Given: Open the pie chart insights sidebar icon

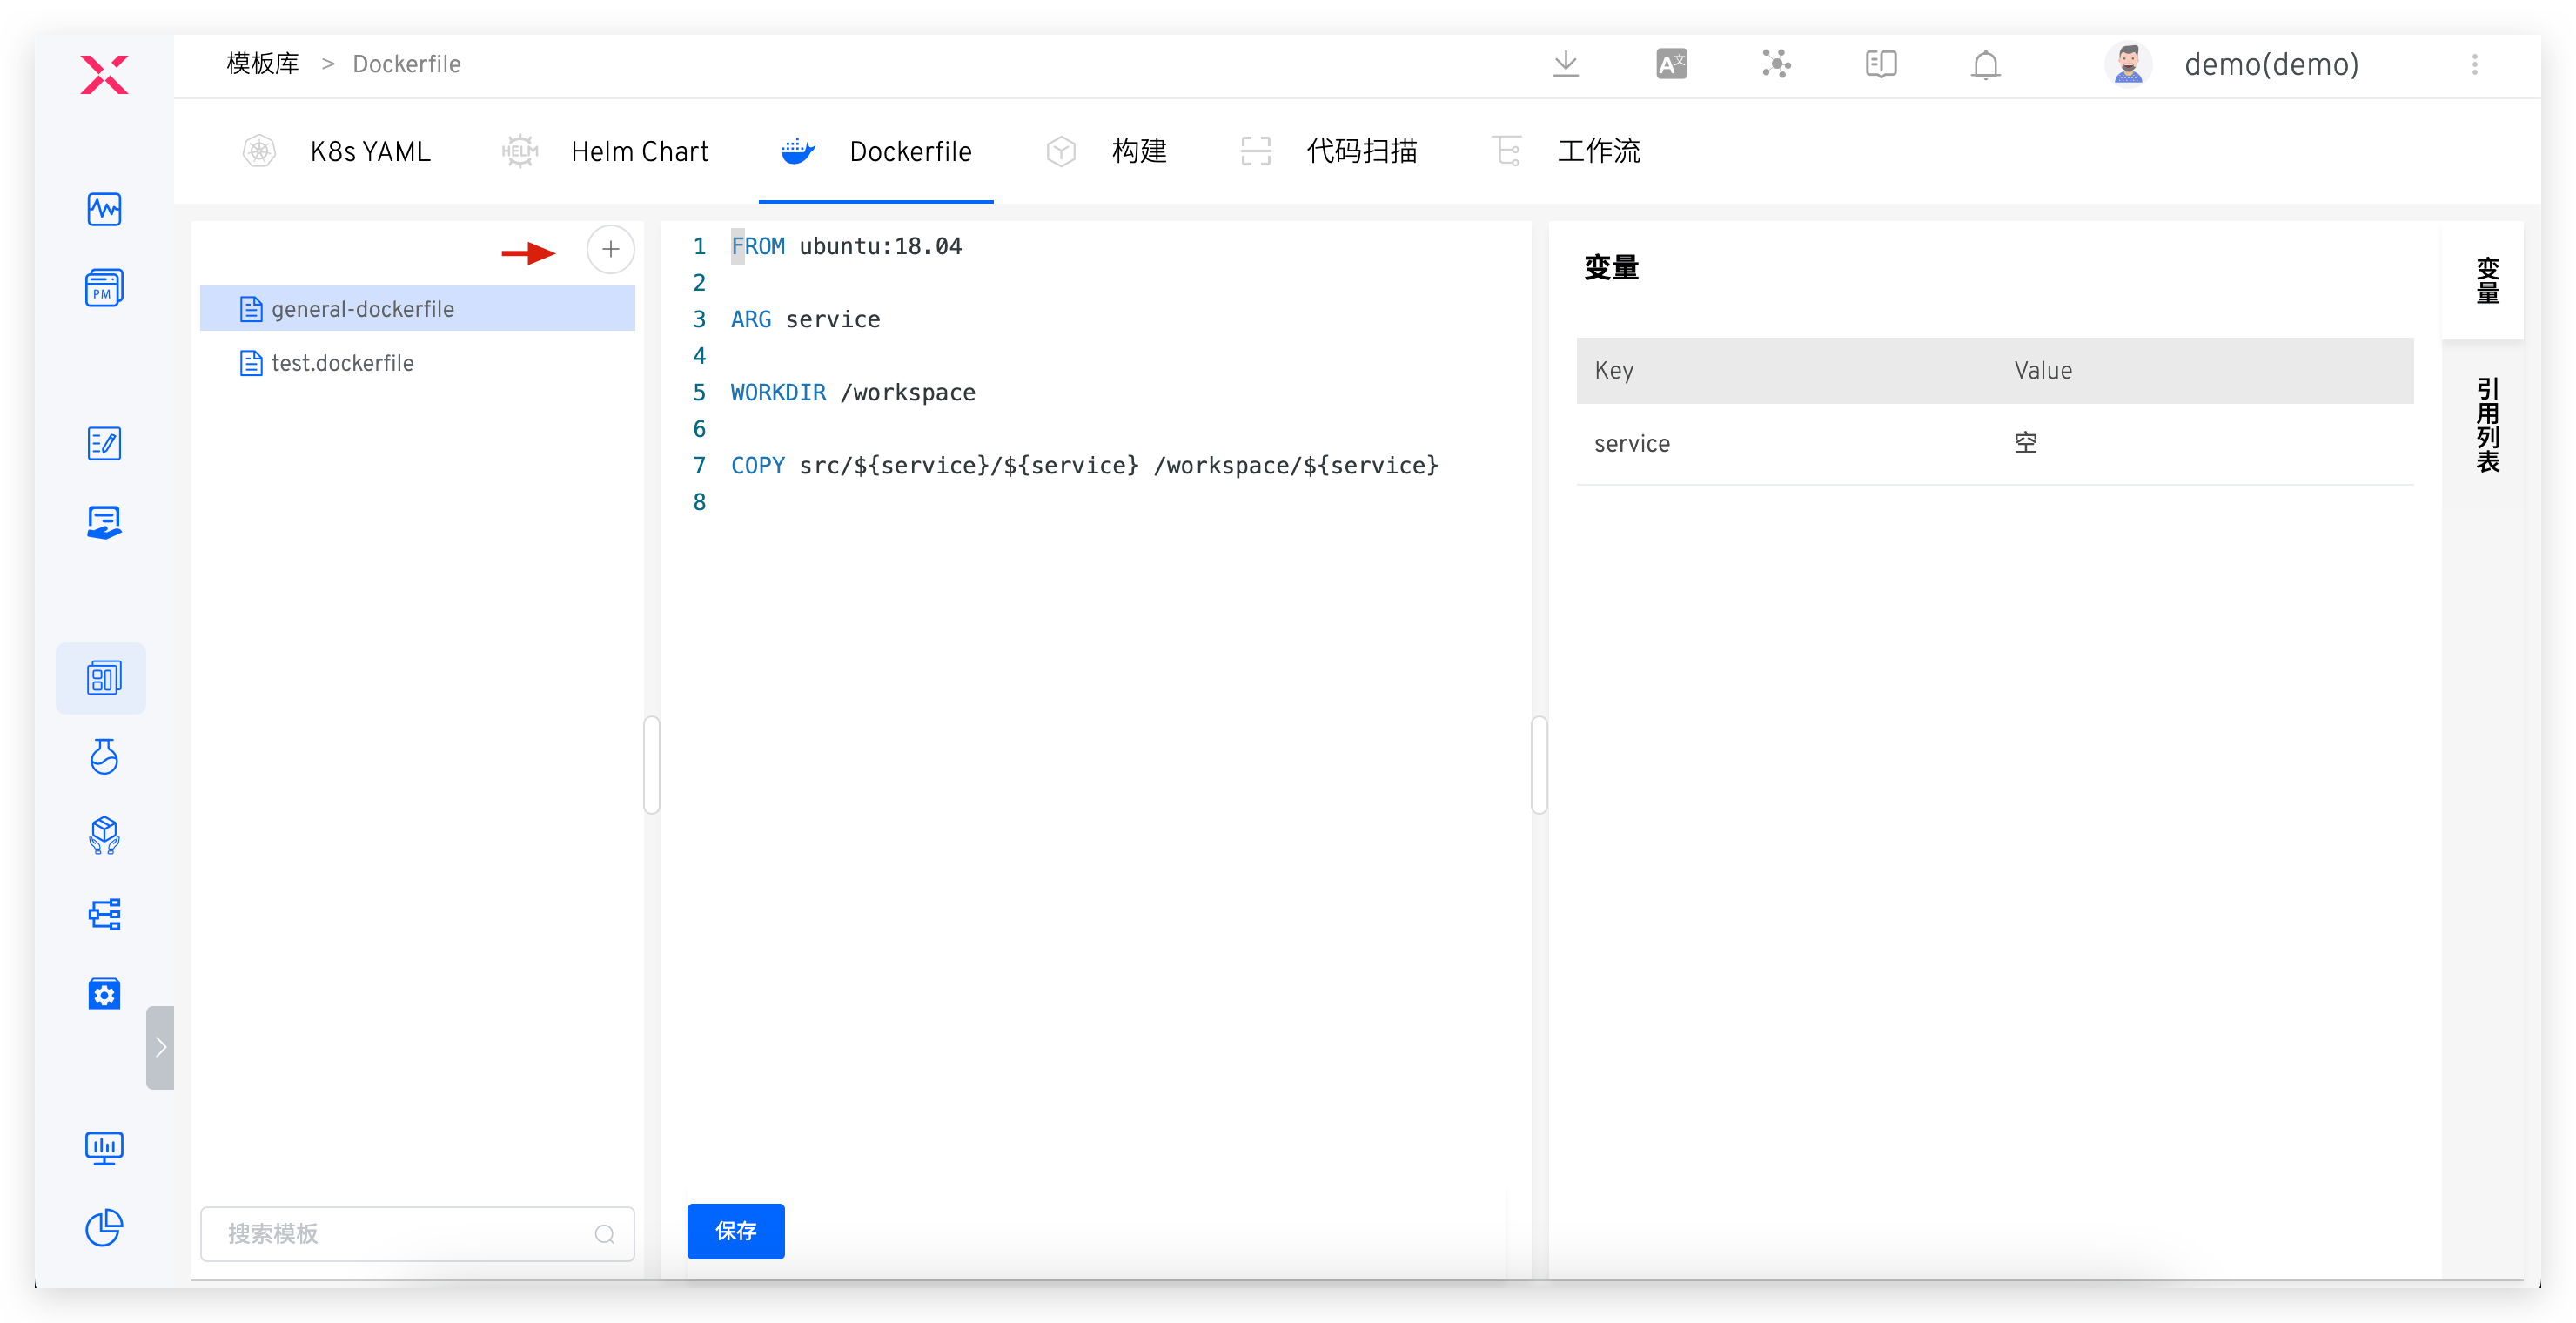Looking at the screenshot, I should (x=104, y=1228).
